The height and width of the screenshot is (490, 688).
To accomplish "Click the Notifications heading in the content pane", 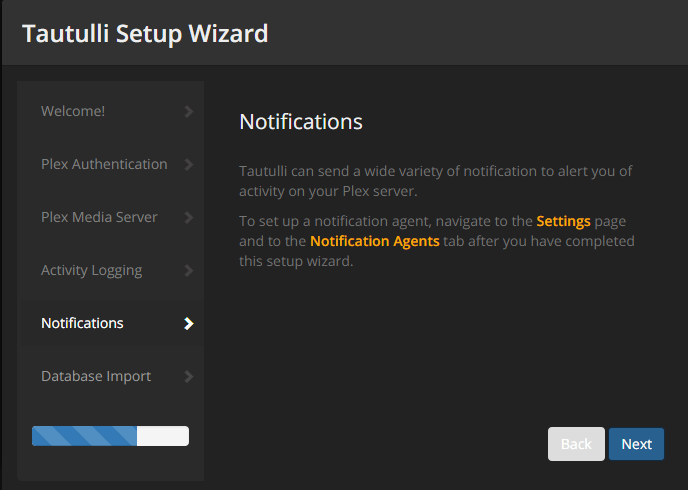I will (x=300, y=122).
